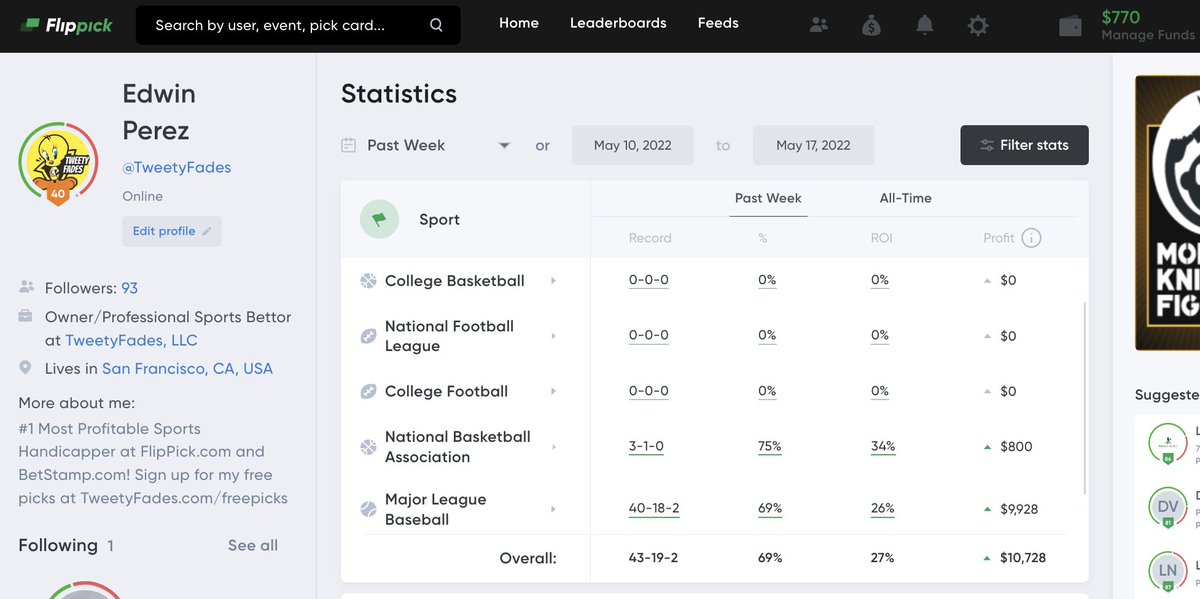This screenshot has width=1200, height=599.
Task: Open Feeds in top navigation
Action: click(718, 23)
